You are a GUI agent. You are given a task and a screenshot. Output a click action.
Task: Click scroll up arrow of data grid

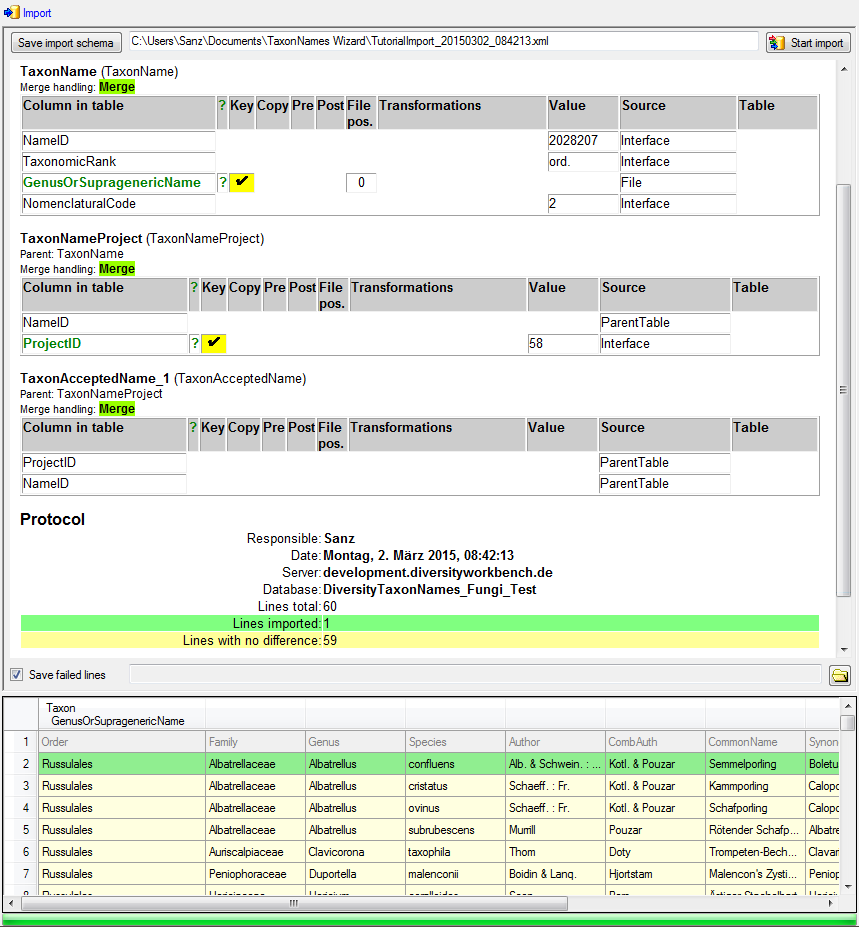click(x=847, y=722)
